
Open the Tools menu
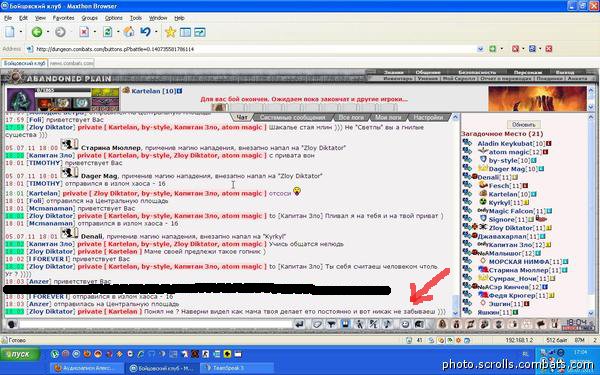[136, 18]
